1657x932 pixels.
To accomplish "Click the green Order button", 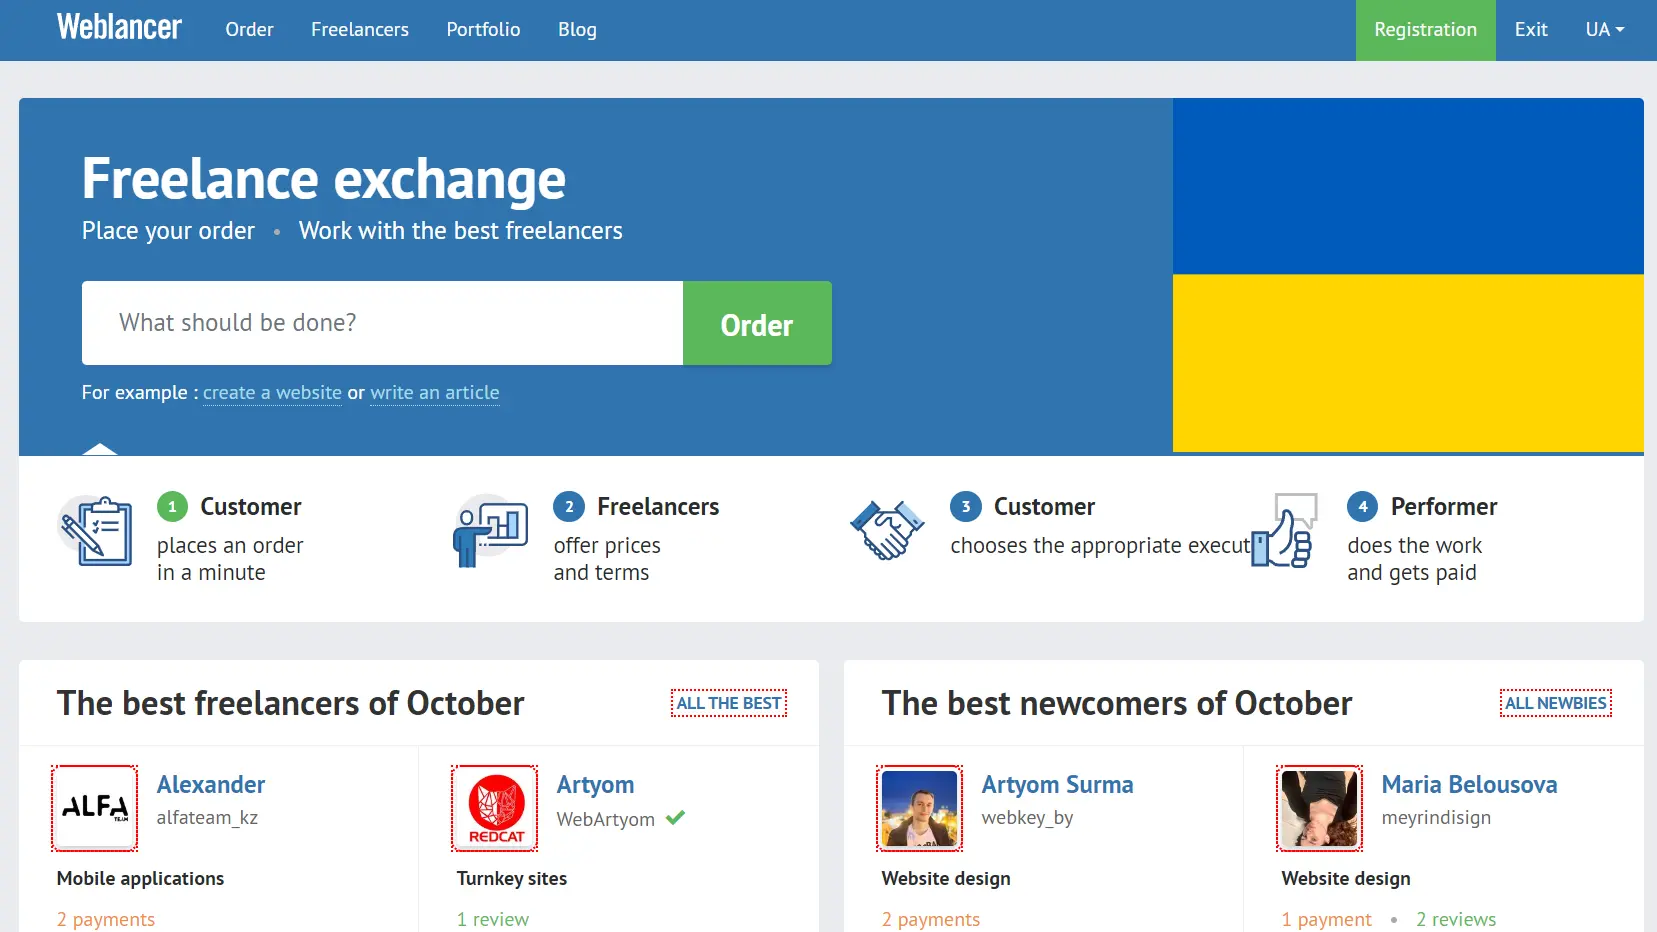I will point(757,323).
